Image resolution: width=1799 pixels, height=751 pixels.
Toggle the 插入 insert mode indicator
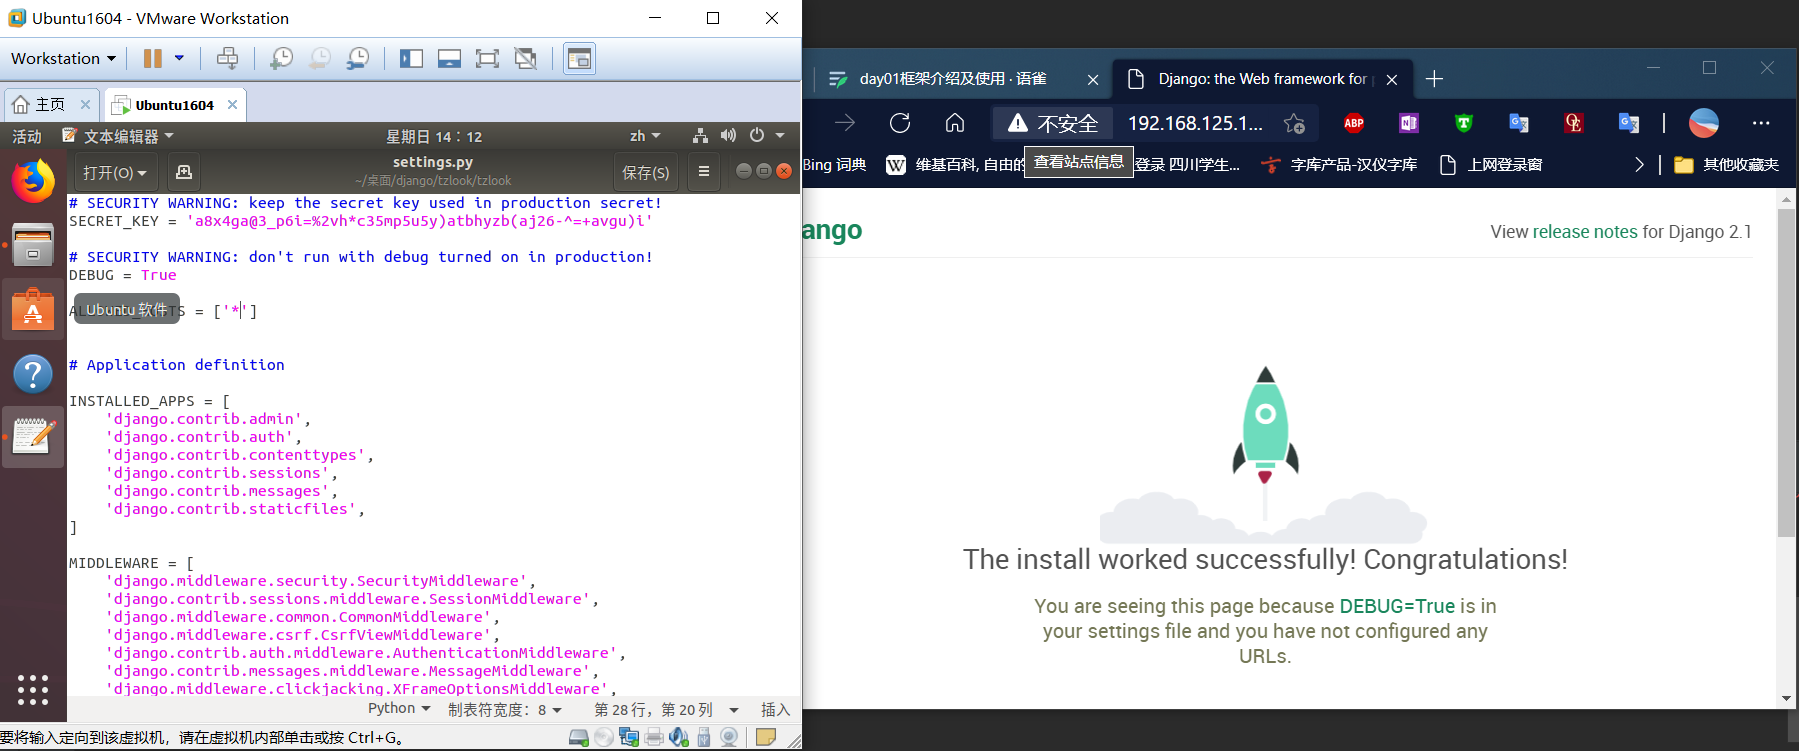[775, 709]
